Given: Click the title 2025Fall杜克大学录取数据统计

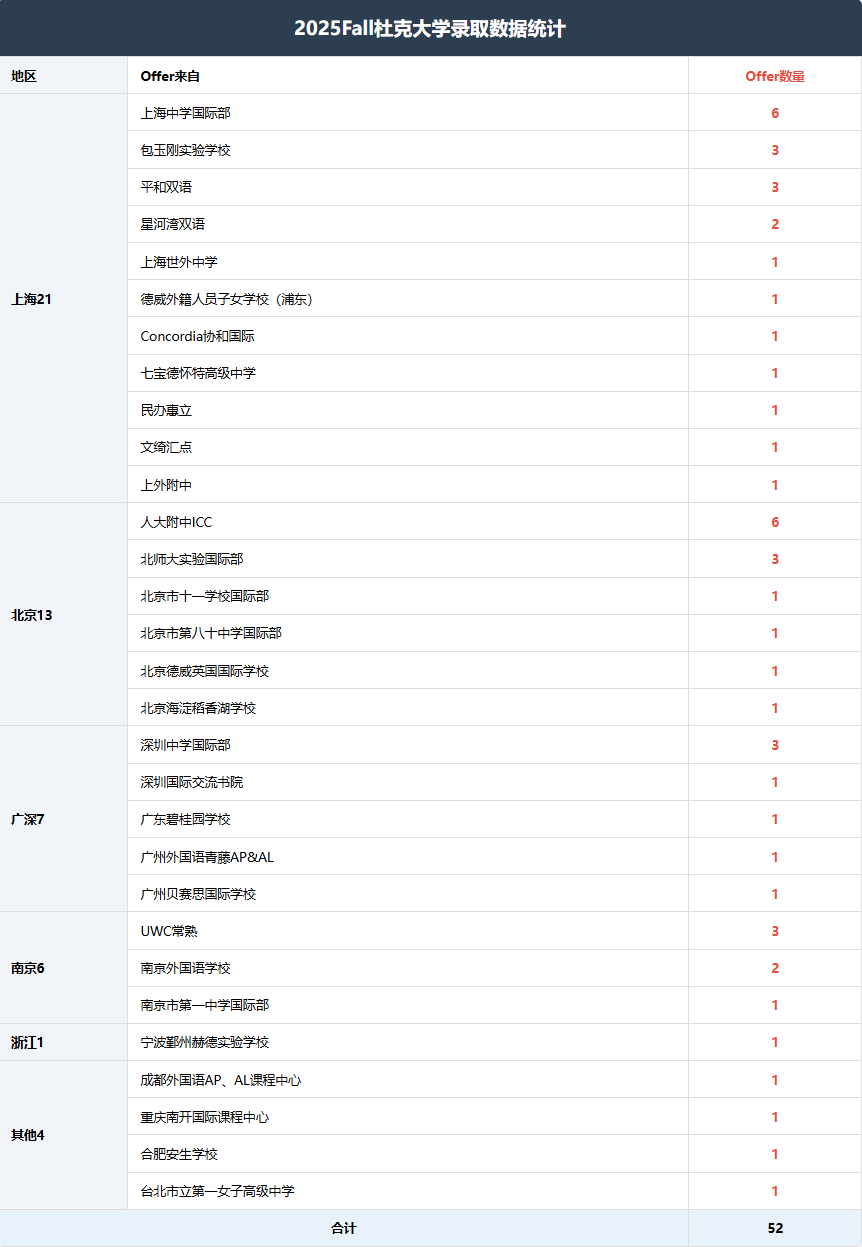Looking at the screenshot, I should 430,29.
